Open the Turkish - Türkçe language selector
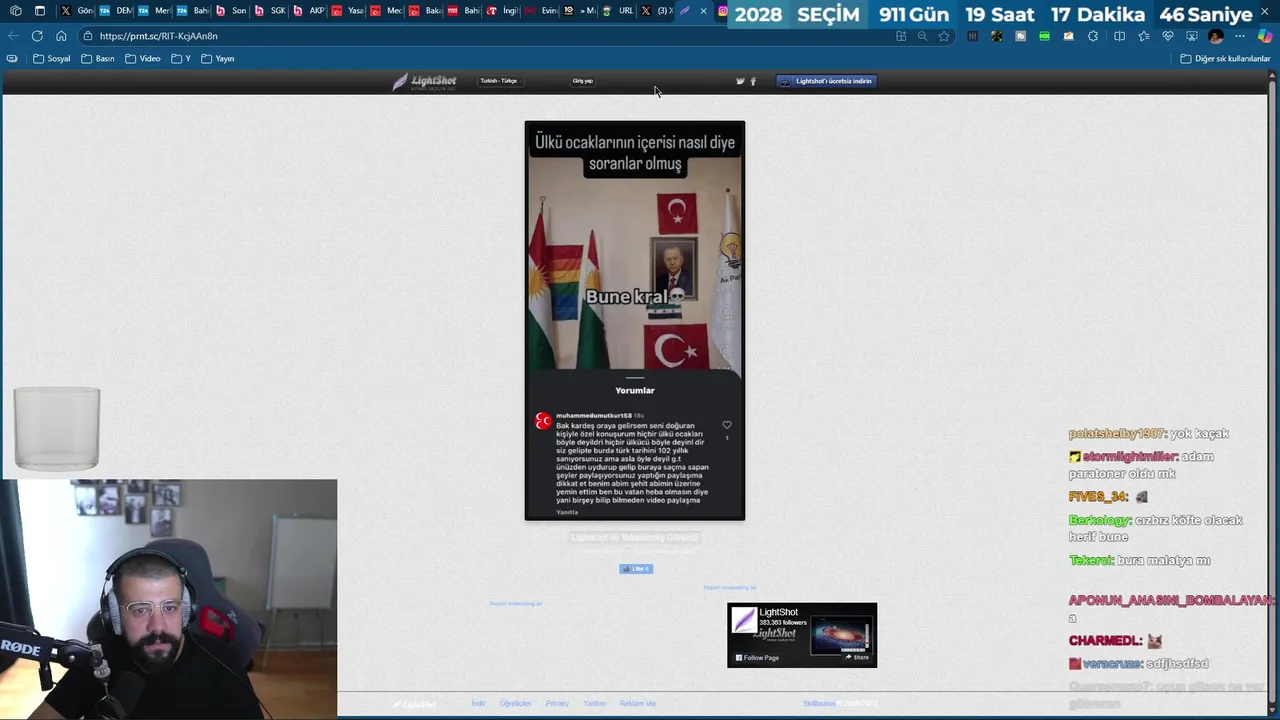The width and height of the screenshot is (1280, 720). (499, 81)
